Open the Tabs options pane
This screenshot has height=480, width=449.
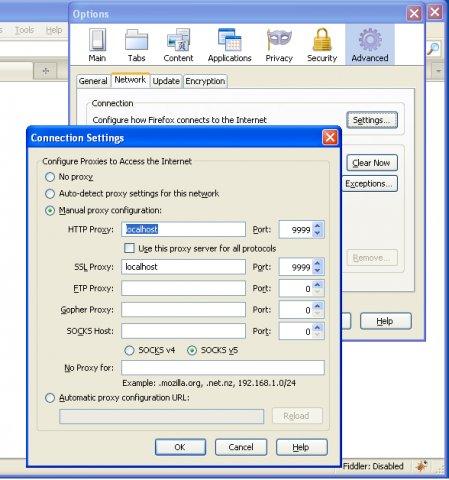137,45
